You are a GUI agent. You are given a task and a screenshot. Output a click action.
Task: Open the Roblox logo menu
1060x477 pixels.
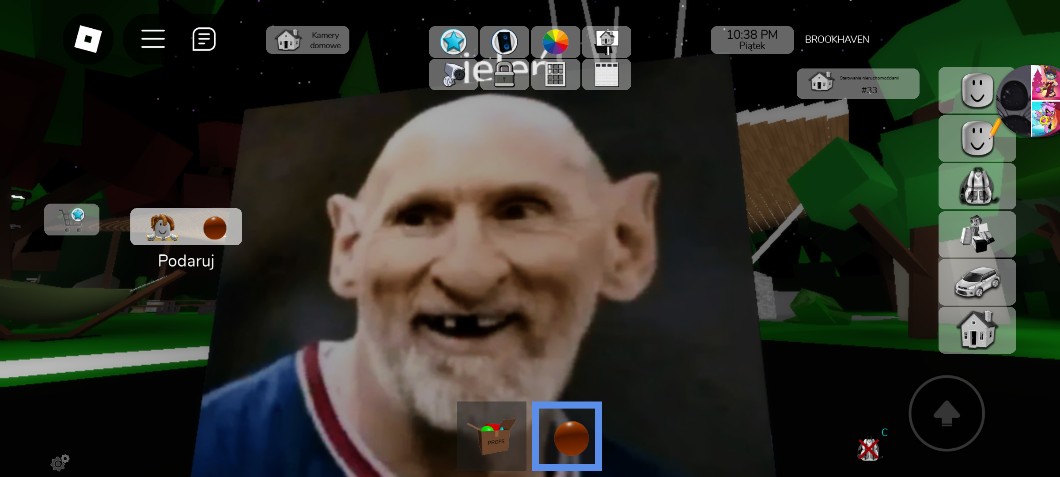coord(89,40)
